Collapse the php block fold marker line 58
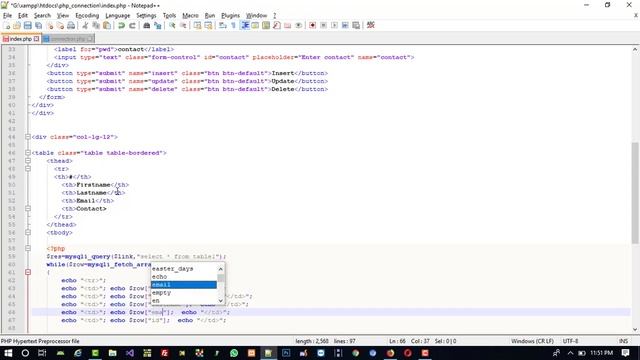 28,248
